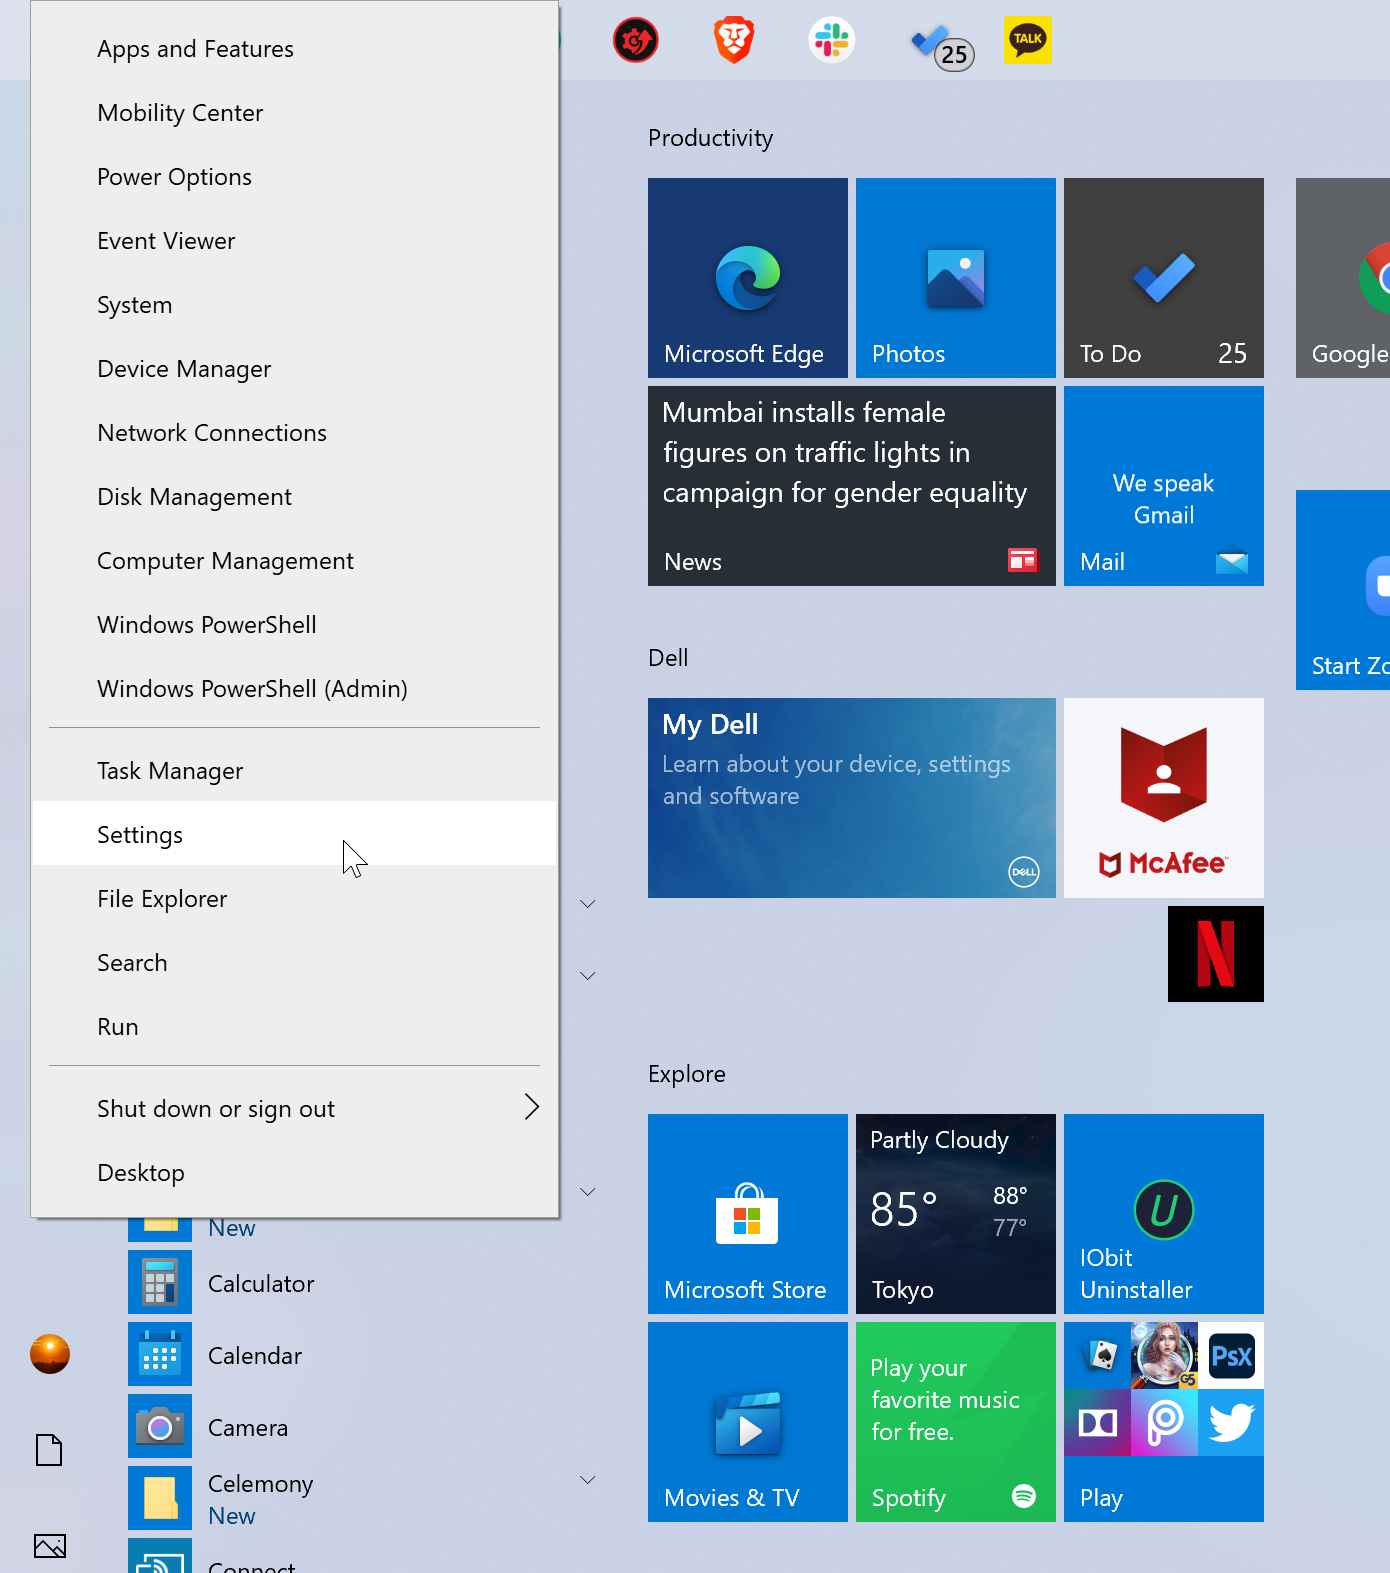The height and width of the screenshot is (1573, 1390).
Task: Open the Spotify tile
Action: coord(956,1422)
